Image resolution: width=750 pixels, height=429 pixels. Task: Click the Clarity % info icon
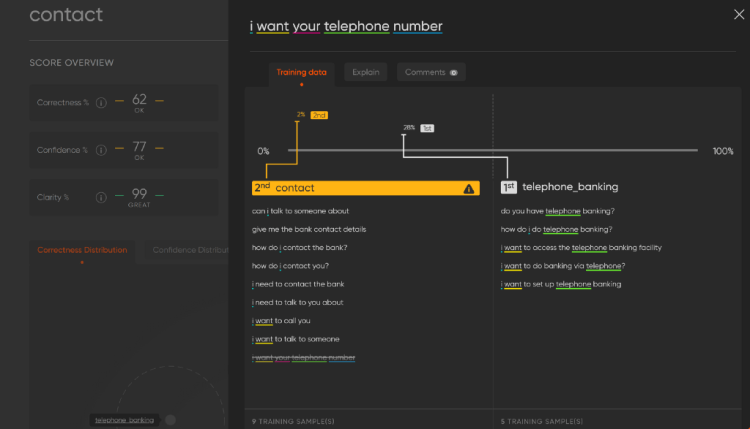coord(101,197)
